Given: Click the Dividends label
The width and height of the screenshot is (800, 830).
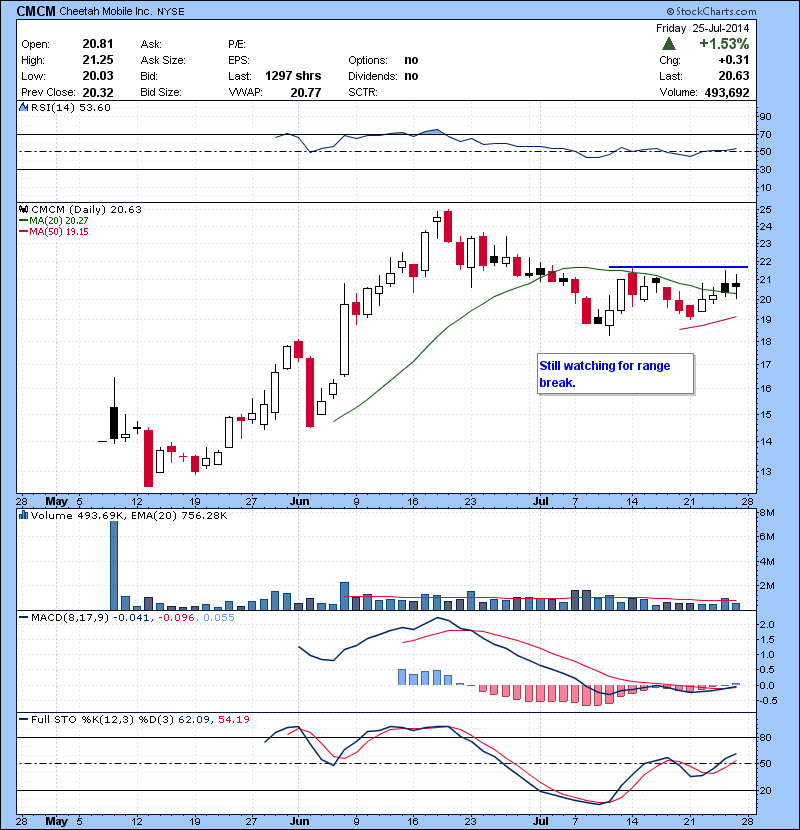Looking at the screenshot, I should coord(373,76).
